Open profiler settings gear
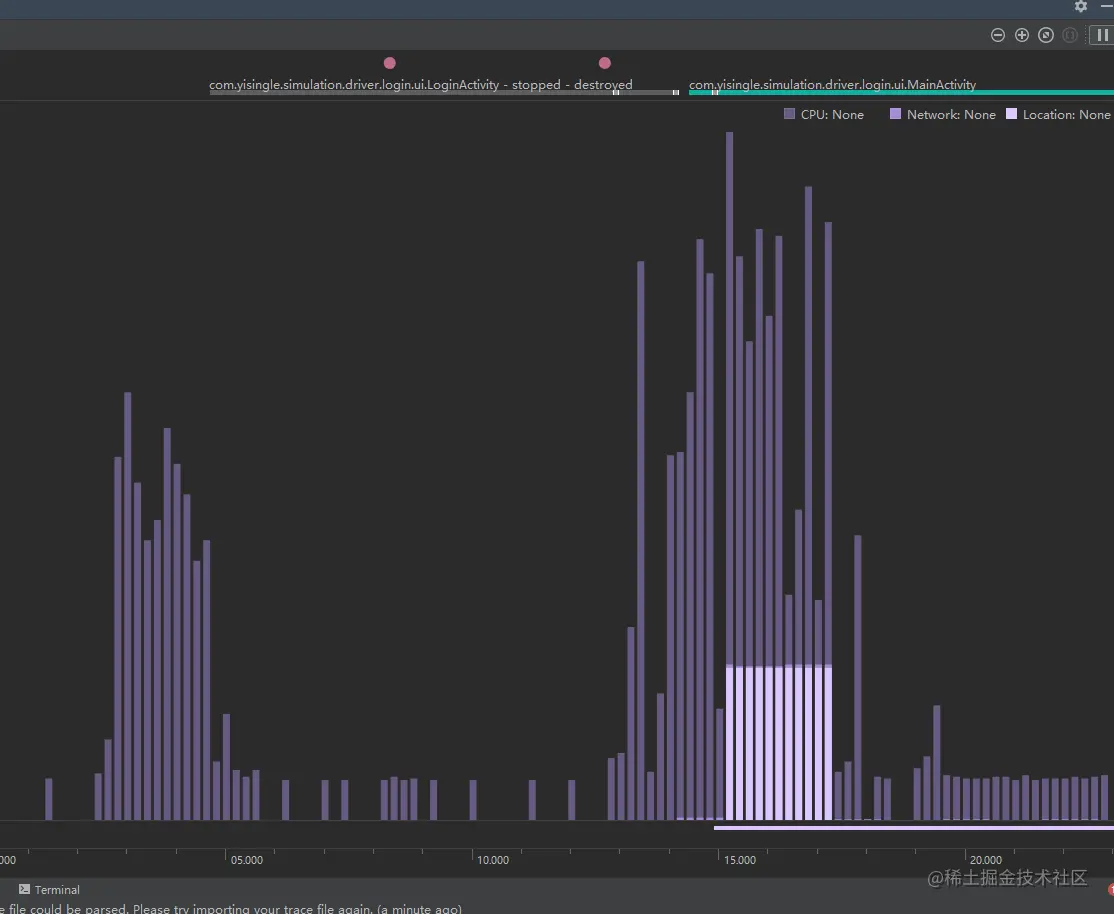1114x914 pixels. coord(1081,6)
